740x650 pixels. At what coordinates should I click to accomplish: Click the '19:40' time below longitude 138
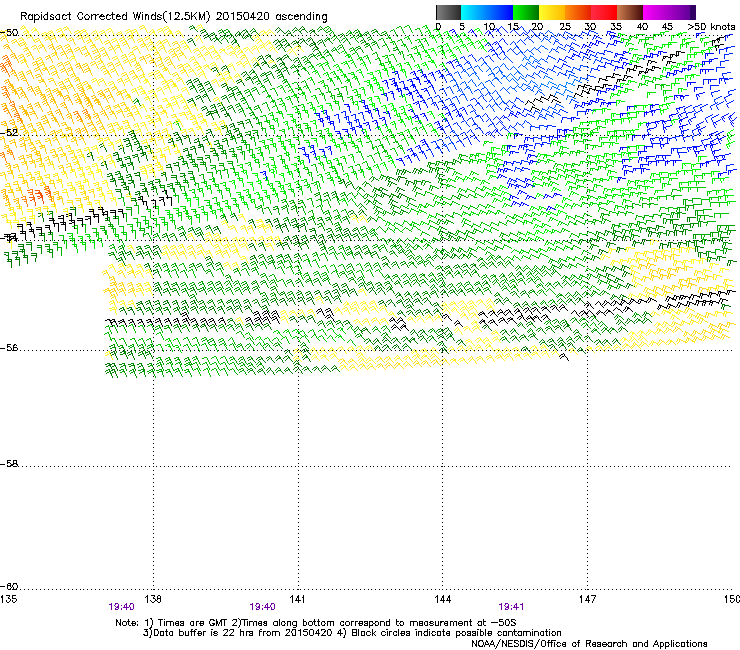(121, 607)
